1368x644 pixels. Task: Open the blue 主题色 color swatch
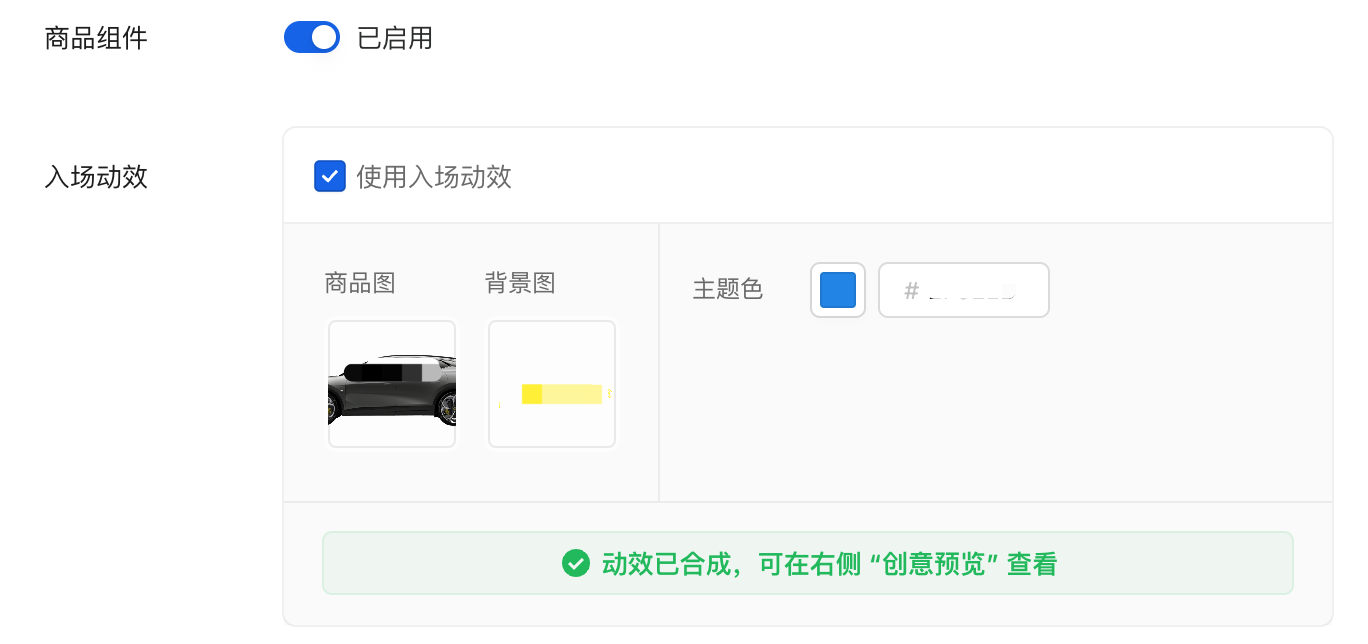pyautogui.click(x=838, y=290)
